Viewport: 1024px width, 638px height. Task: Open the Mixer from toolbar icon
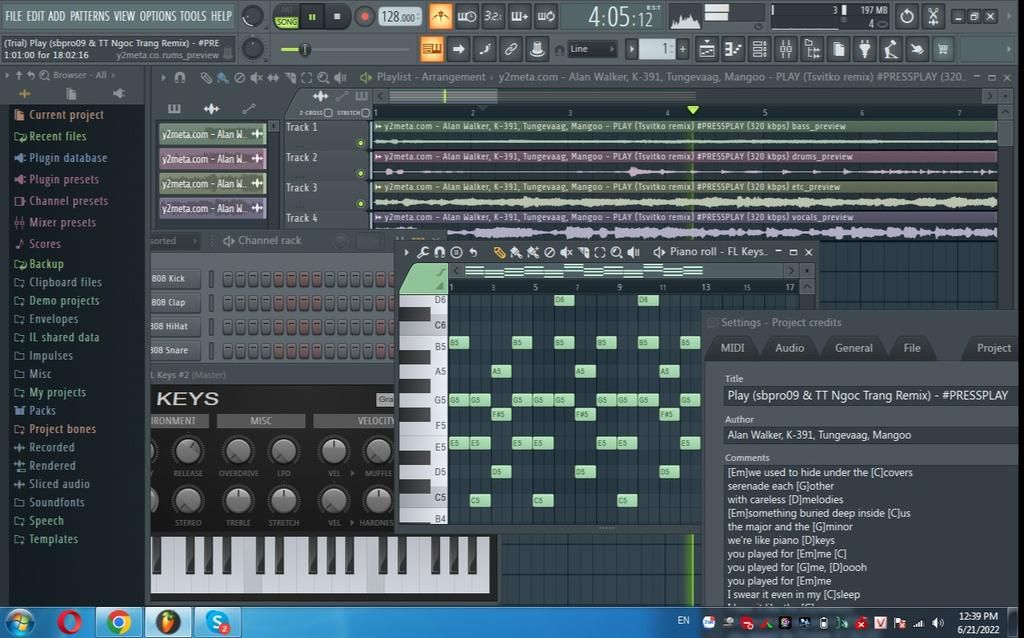point(786,49)
